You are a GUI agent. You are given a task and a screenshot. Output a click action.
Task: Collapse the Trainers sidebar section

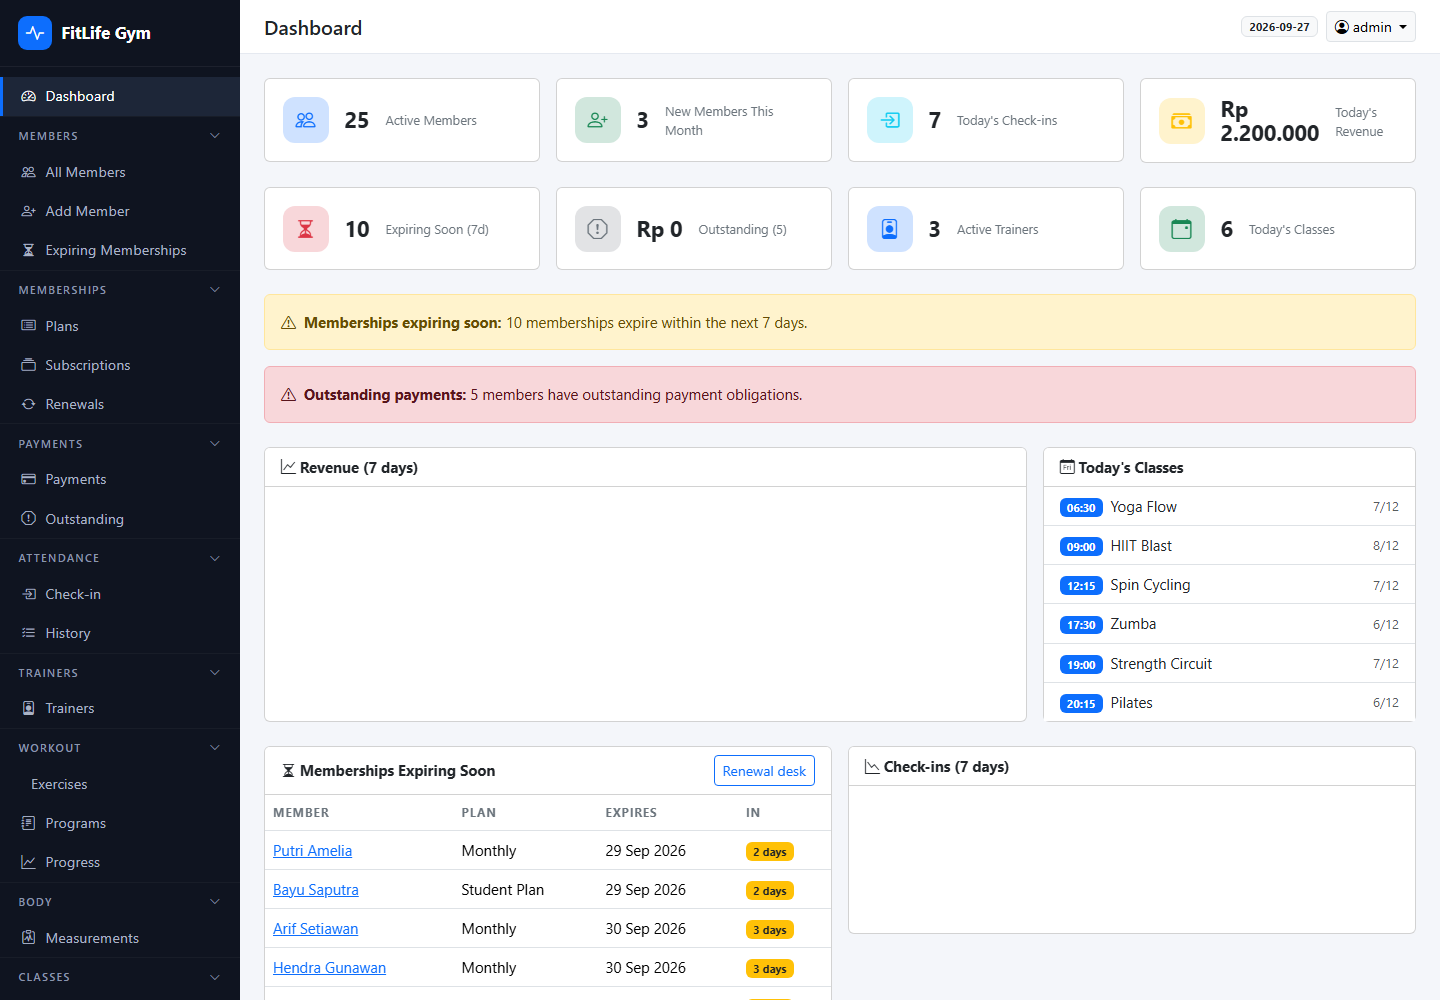pyautogui.click(x=215, y=673)
